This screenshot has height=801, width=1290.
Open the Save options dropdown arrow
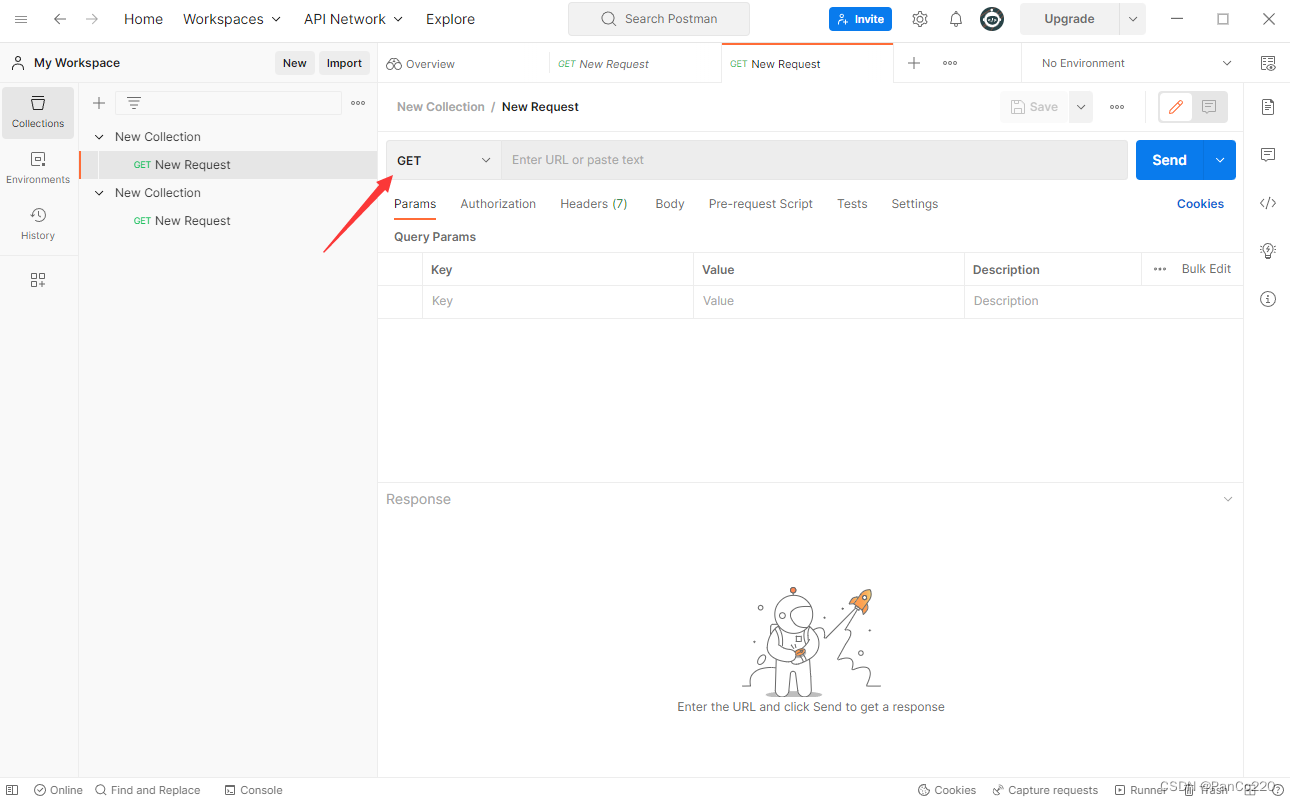click(x=1081, y=107)
